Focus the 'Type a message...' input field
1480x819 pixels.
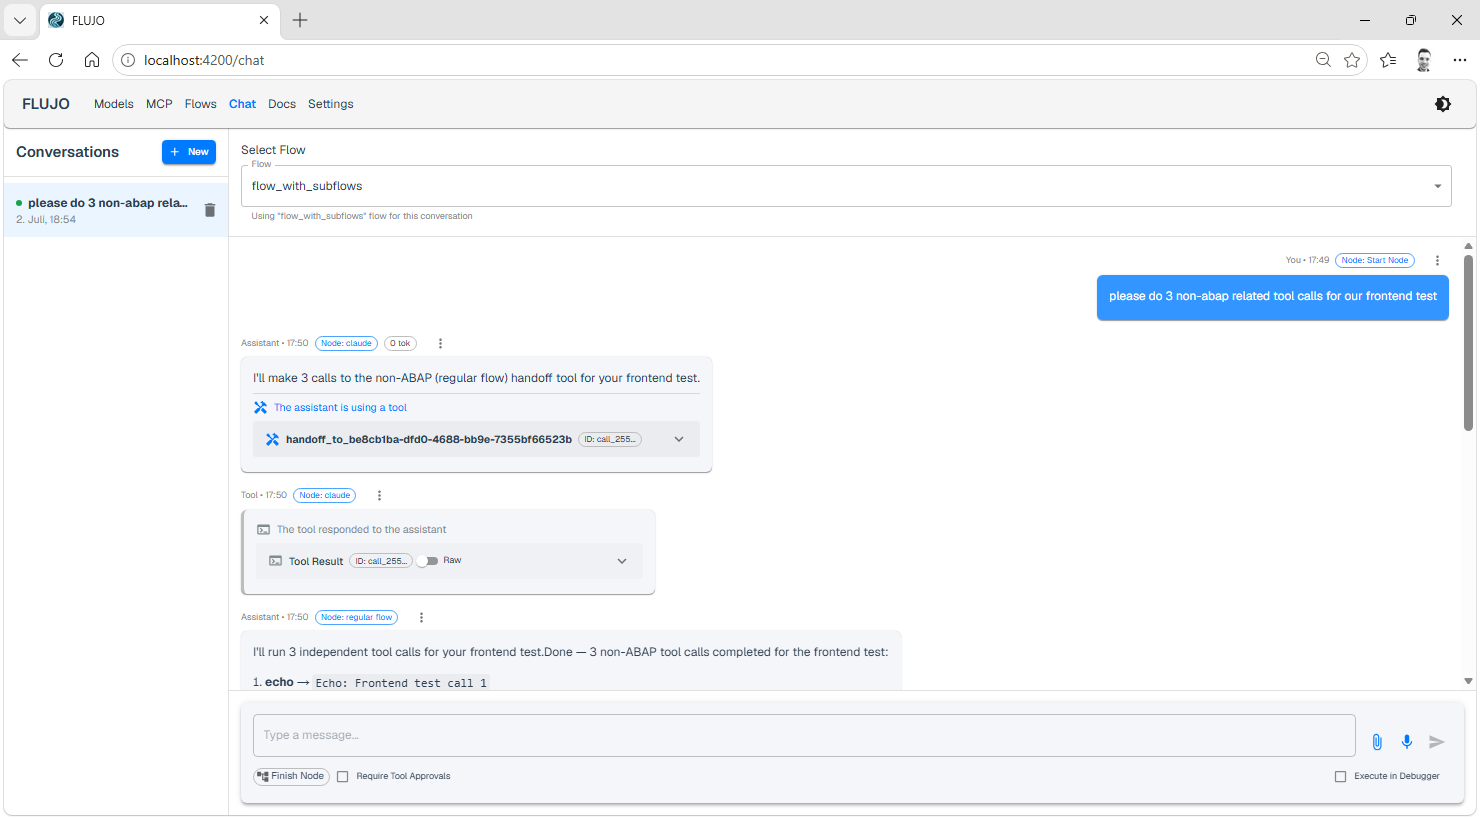tap(804, 735)
